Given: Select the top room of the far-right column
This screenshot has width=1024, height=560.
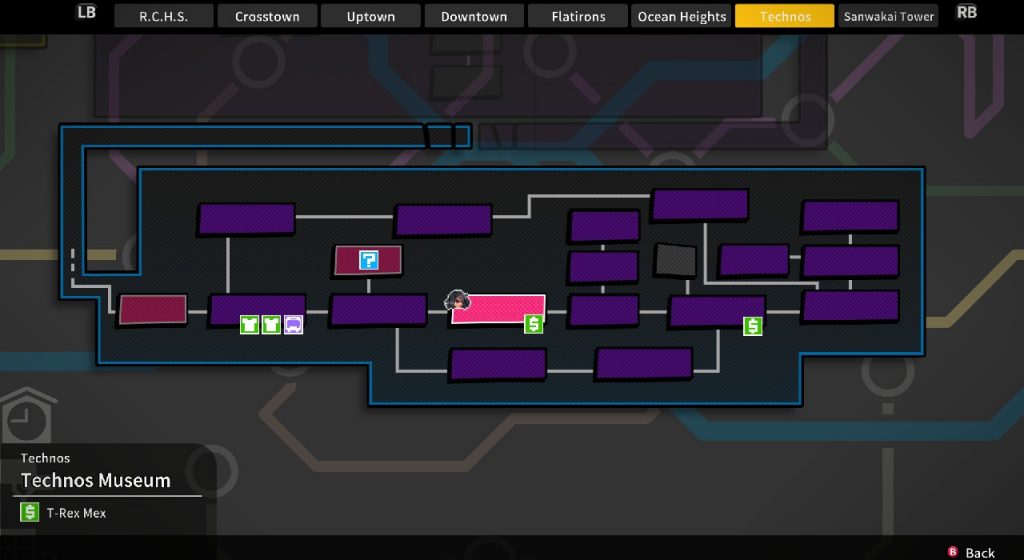Looking at the screenshot, I should coord(850,216).
